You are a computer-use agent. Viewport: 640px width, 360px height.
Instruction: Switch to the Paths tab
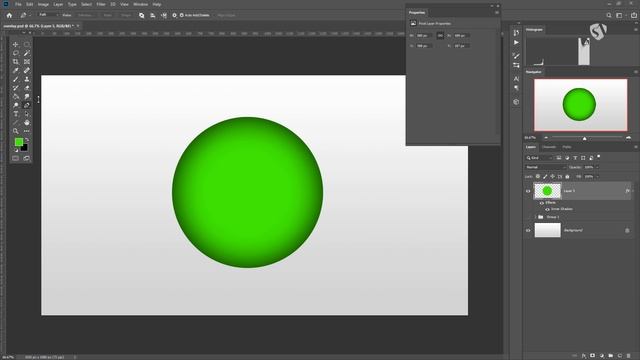[567, 147]
